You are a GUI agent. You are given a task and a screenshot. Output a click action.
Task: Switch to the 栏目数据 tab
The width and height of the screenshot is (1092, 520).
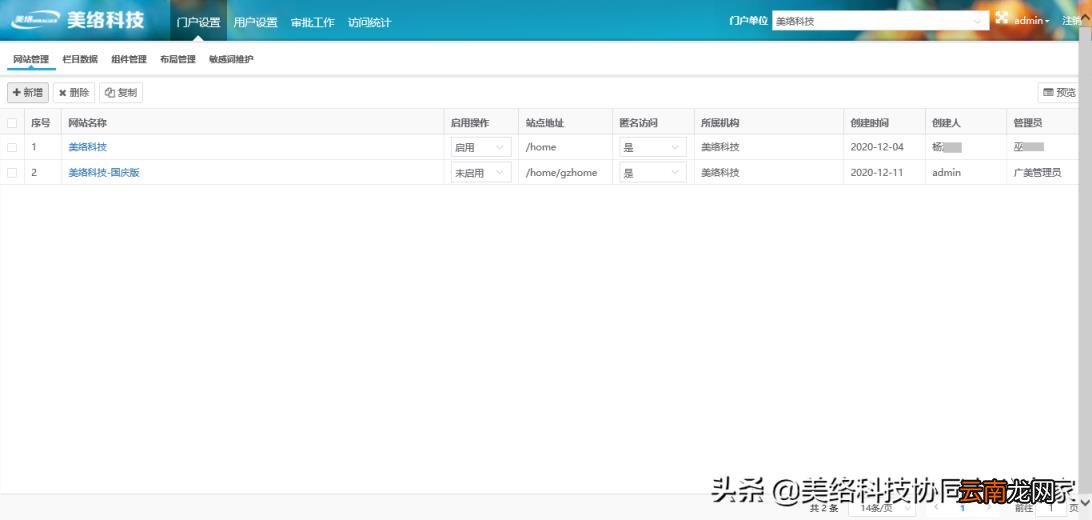[80, 59]
